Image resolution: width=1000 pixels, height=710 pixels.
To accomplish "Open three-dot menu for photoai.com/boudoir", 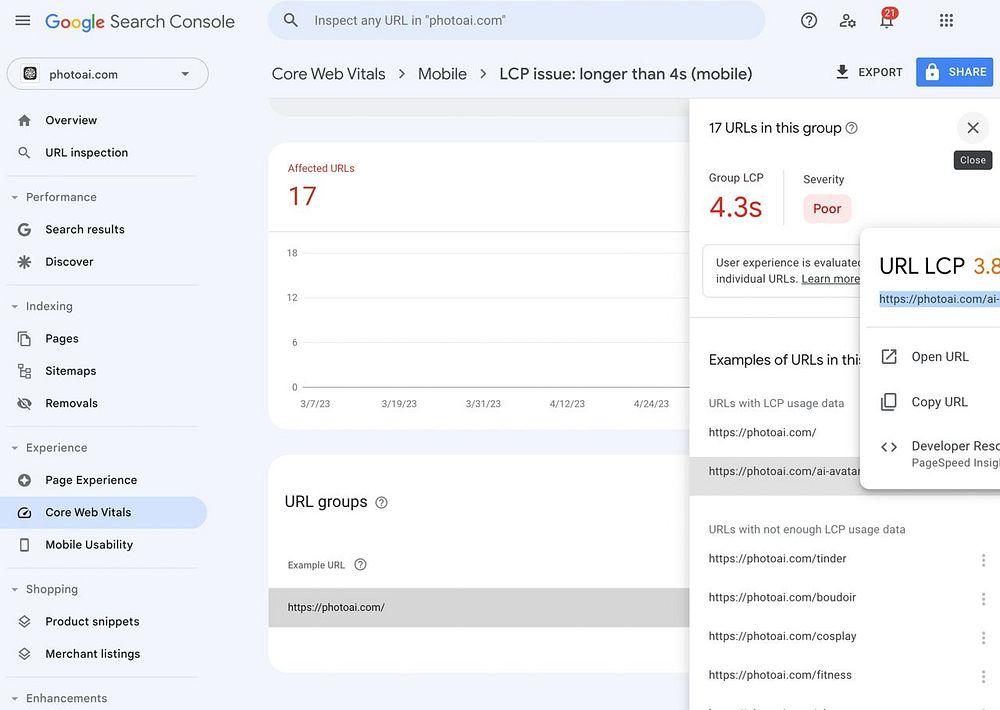I will [x=983, y=599].
